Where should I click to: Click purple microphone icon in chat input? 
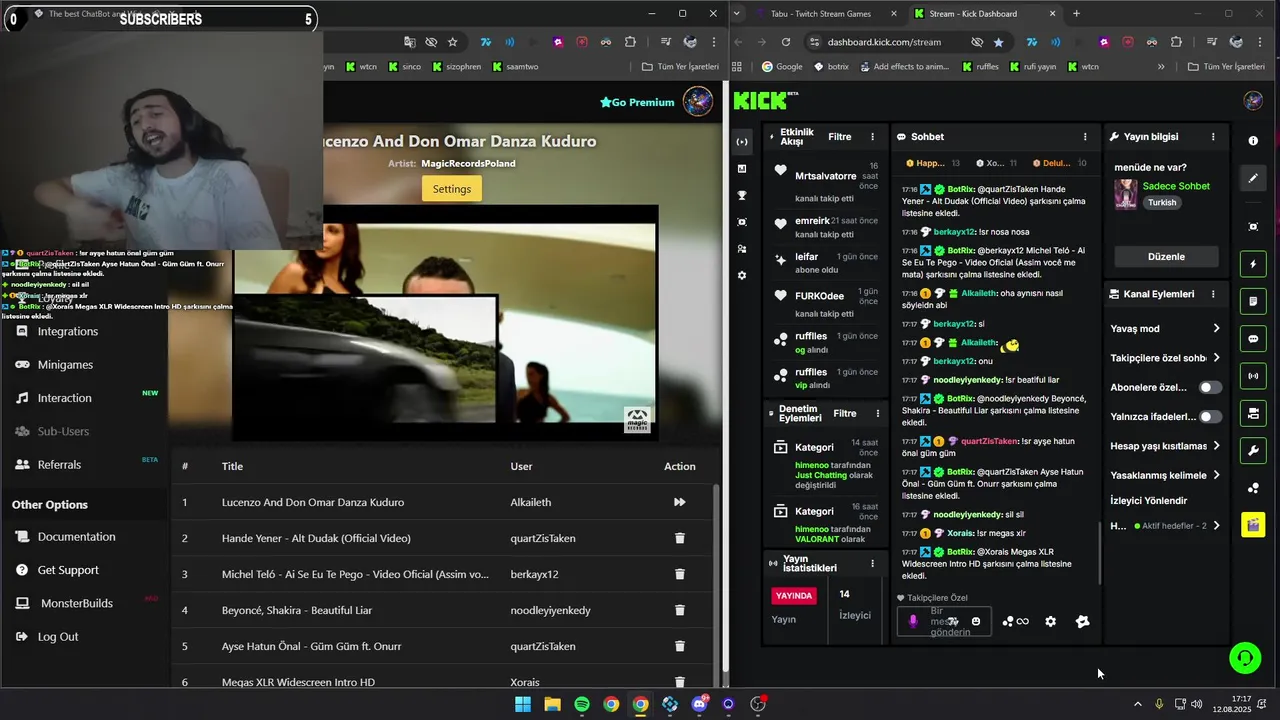tap(912, 621)
